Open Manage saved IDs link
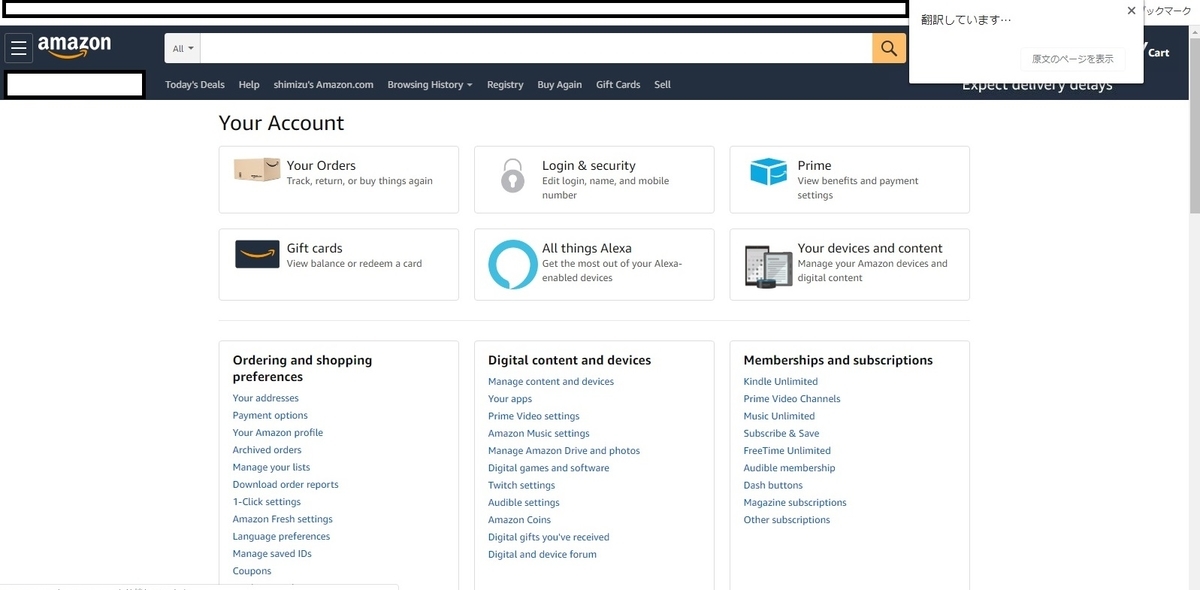This screenshot has height=590, width=1200. click(272, 554)
